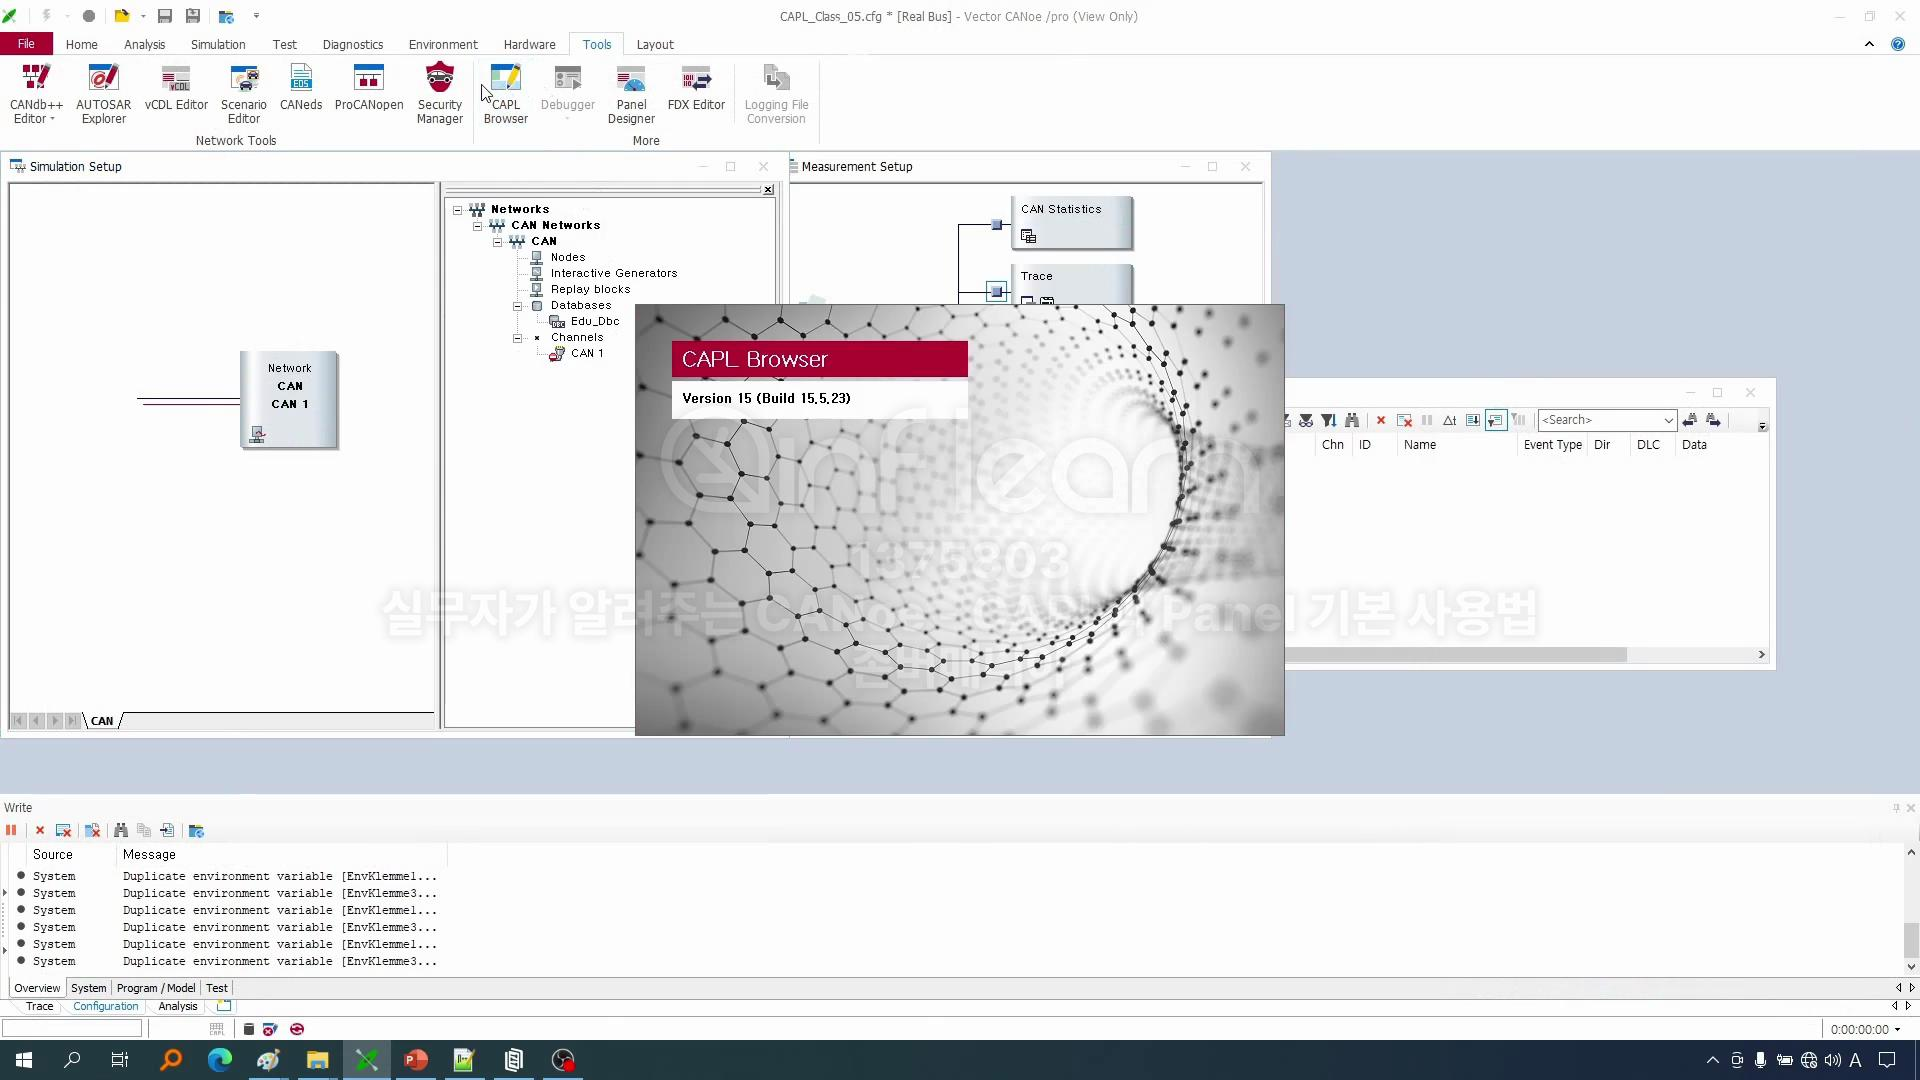Click find next binoculars in Trace window

[1713, 420]
